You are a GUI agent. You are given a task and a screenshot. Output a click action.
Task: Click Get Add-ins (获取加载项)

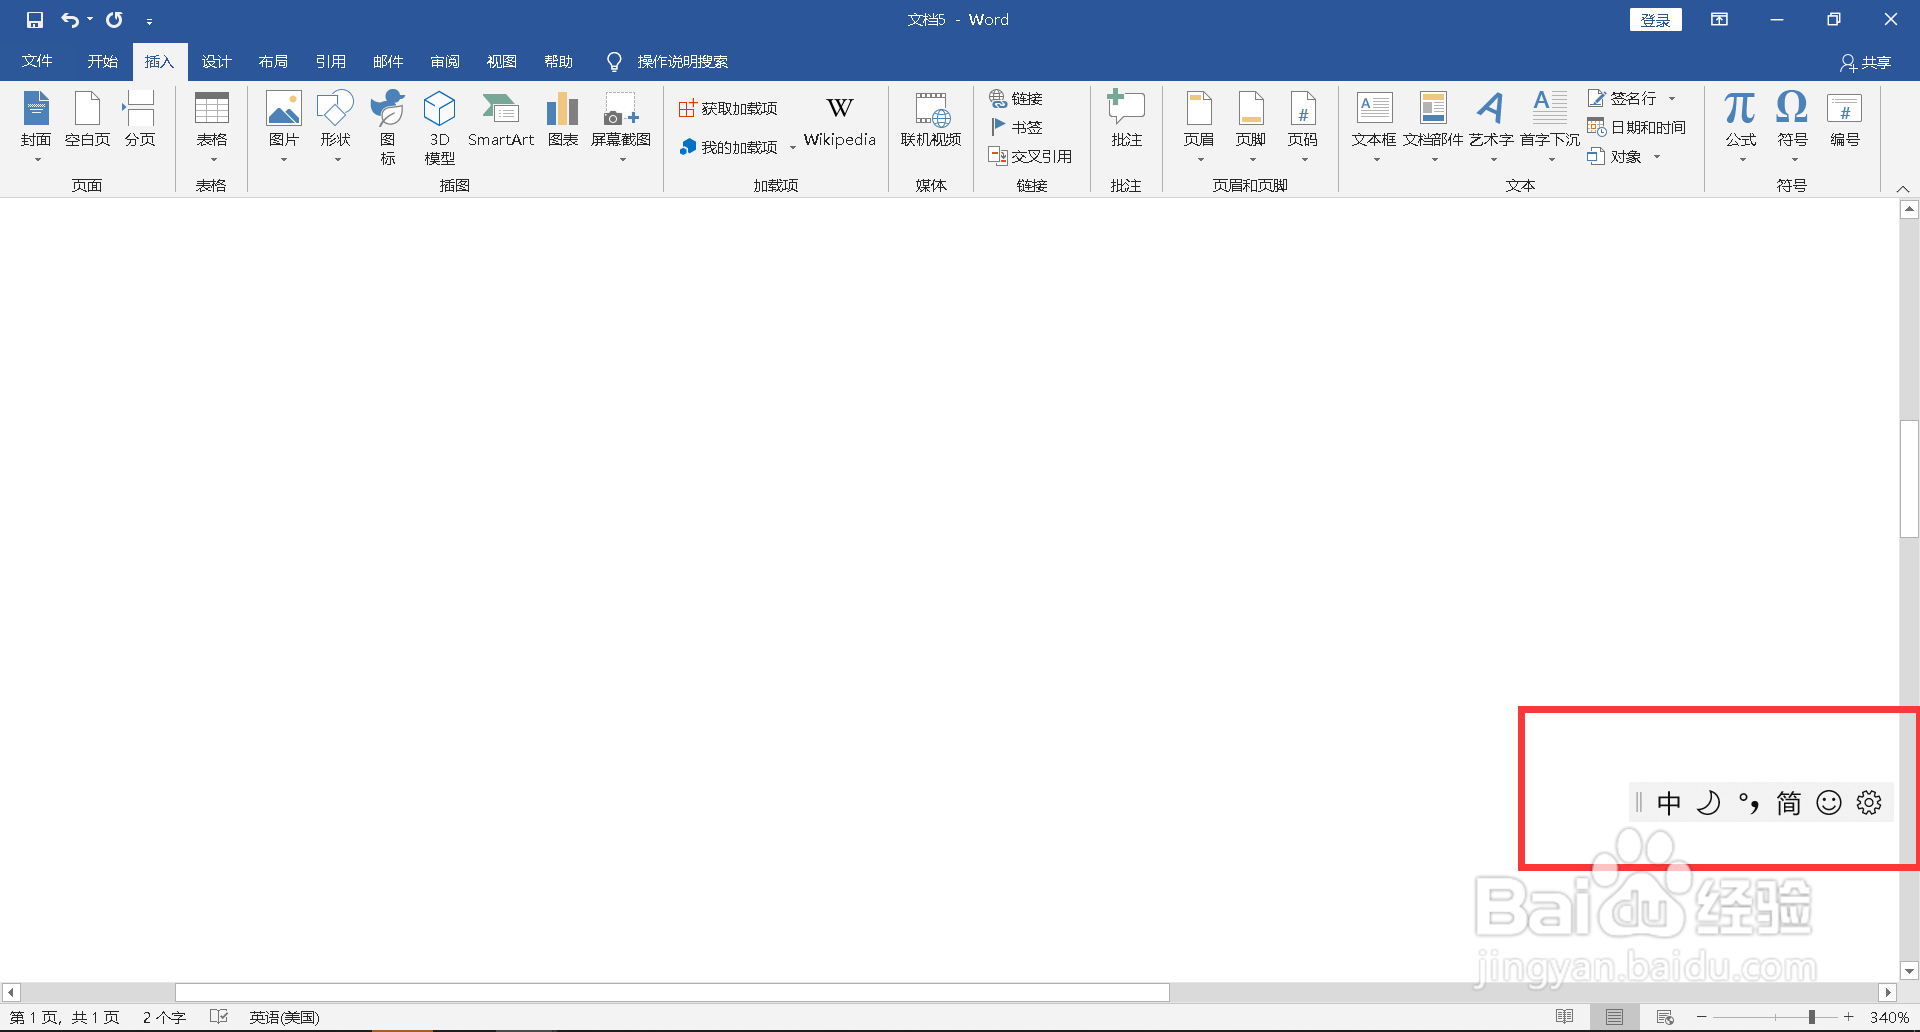728,108
